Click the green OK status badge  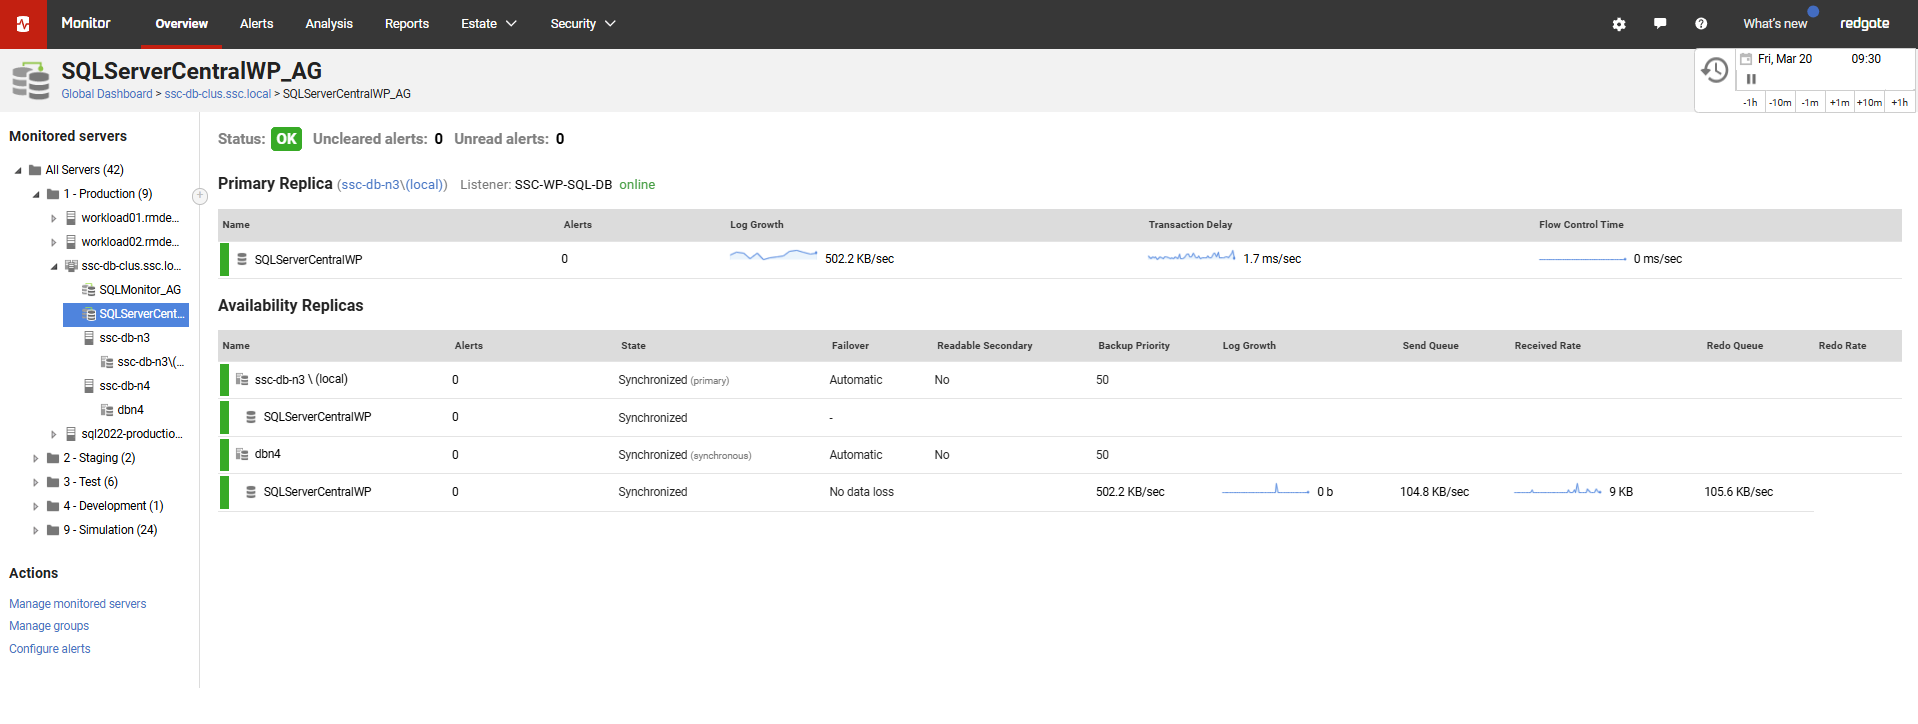point(286,139)
